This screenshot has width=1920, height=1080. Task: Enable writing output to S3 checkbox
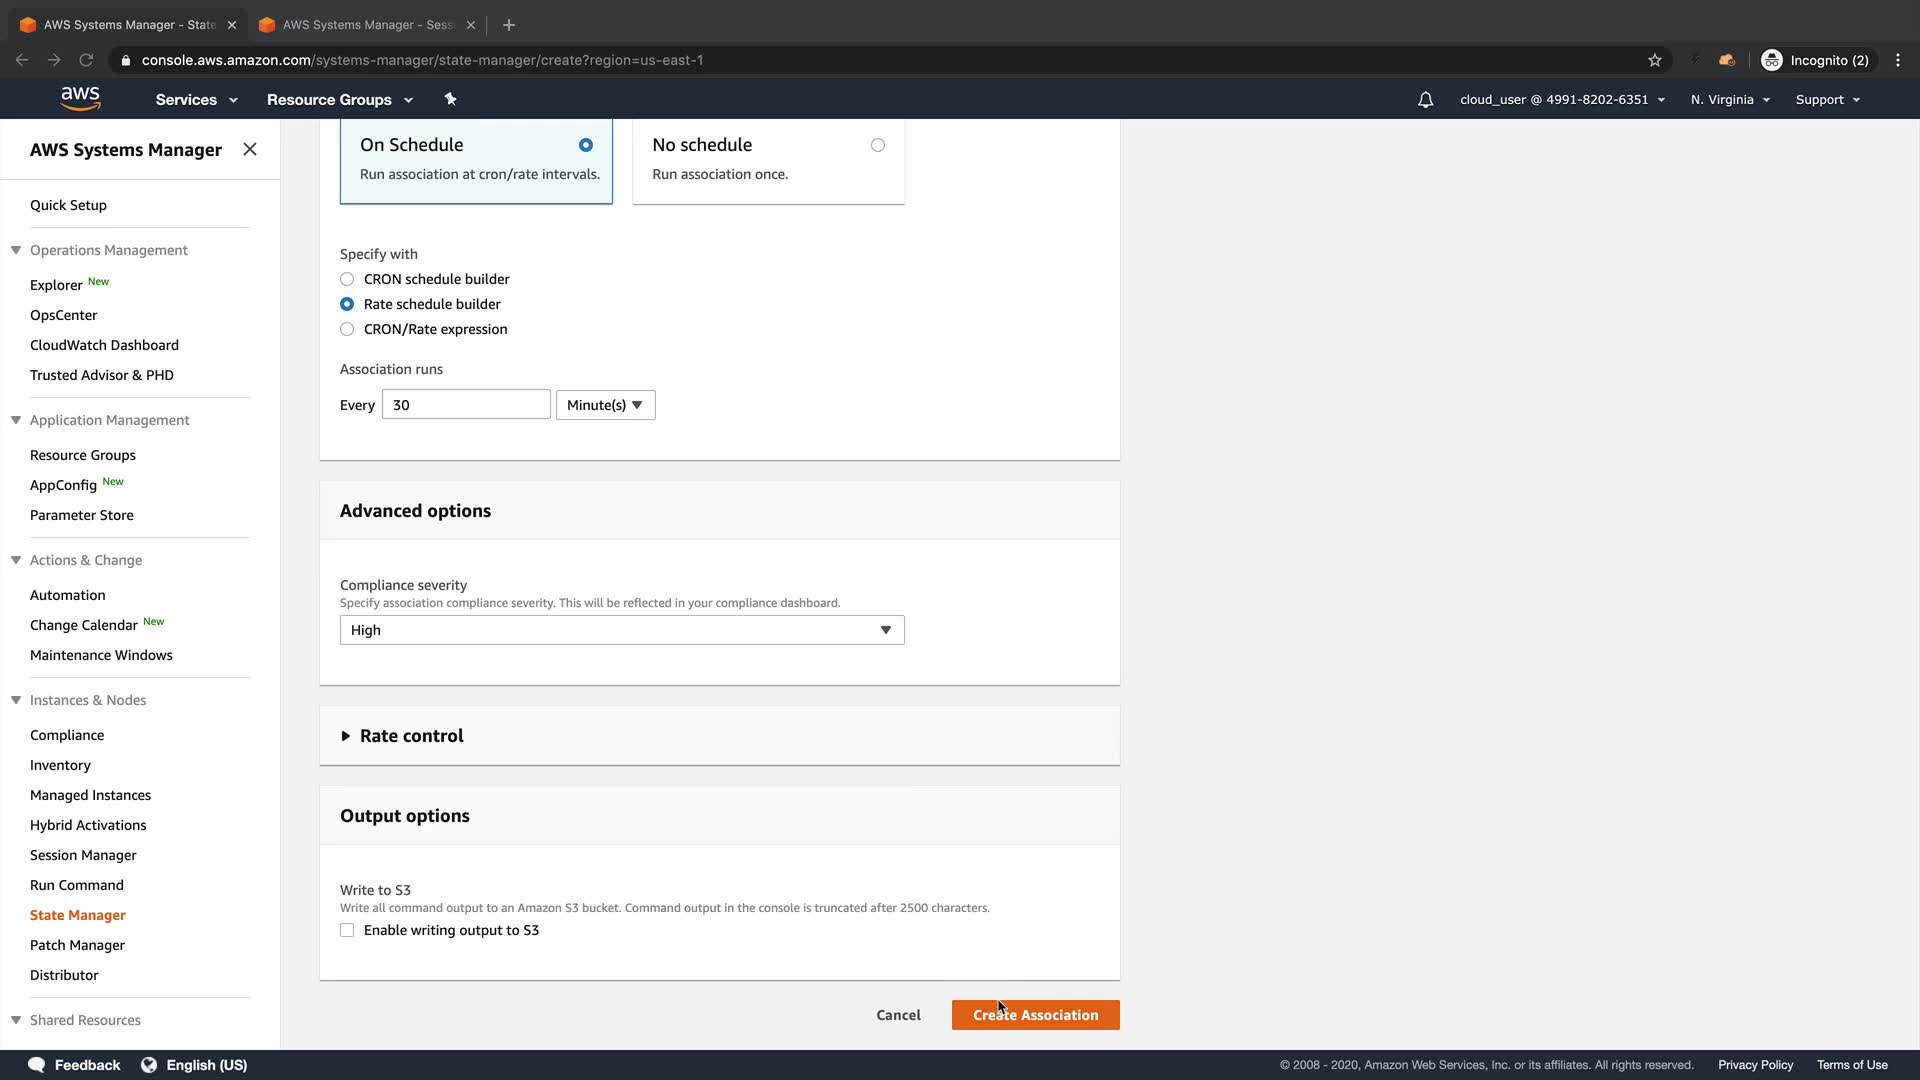pyautogui.click(x=347, y=930)
